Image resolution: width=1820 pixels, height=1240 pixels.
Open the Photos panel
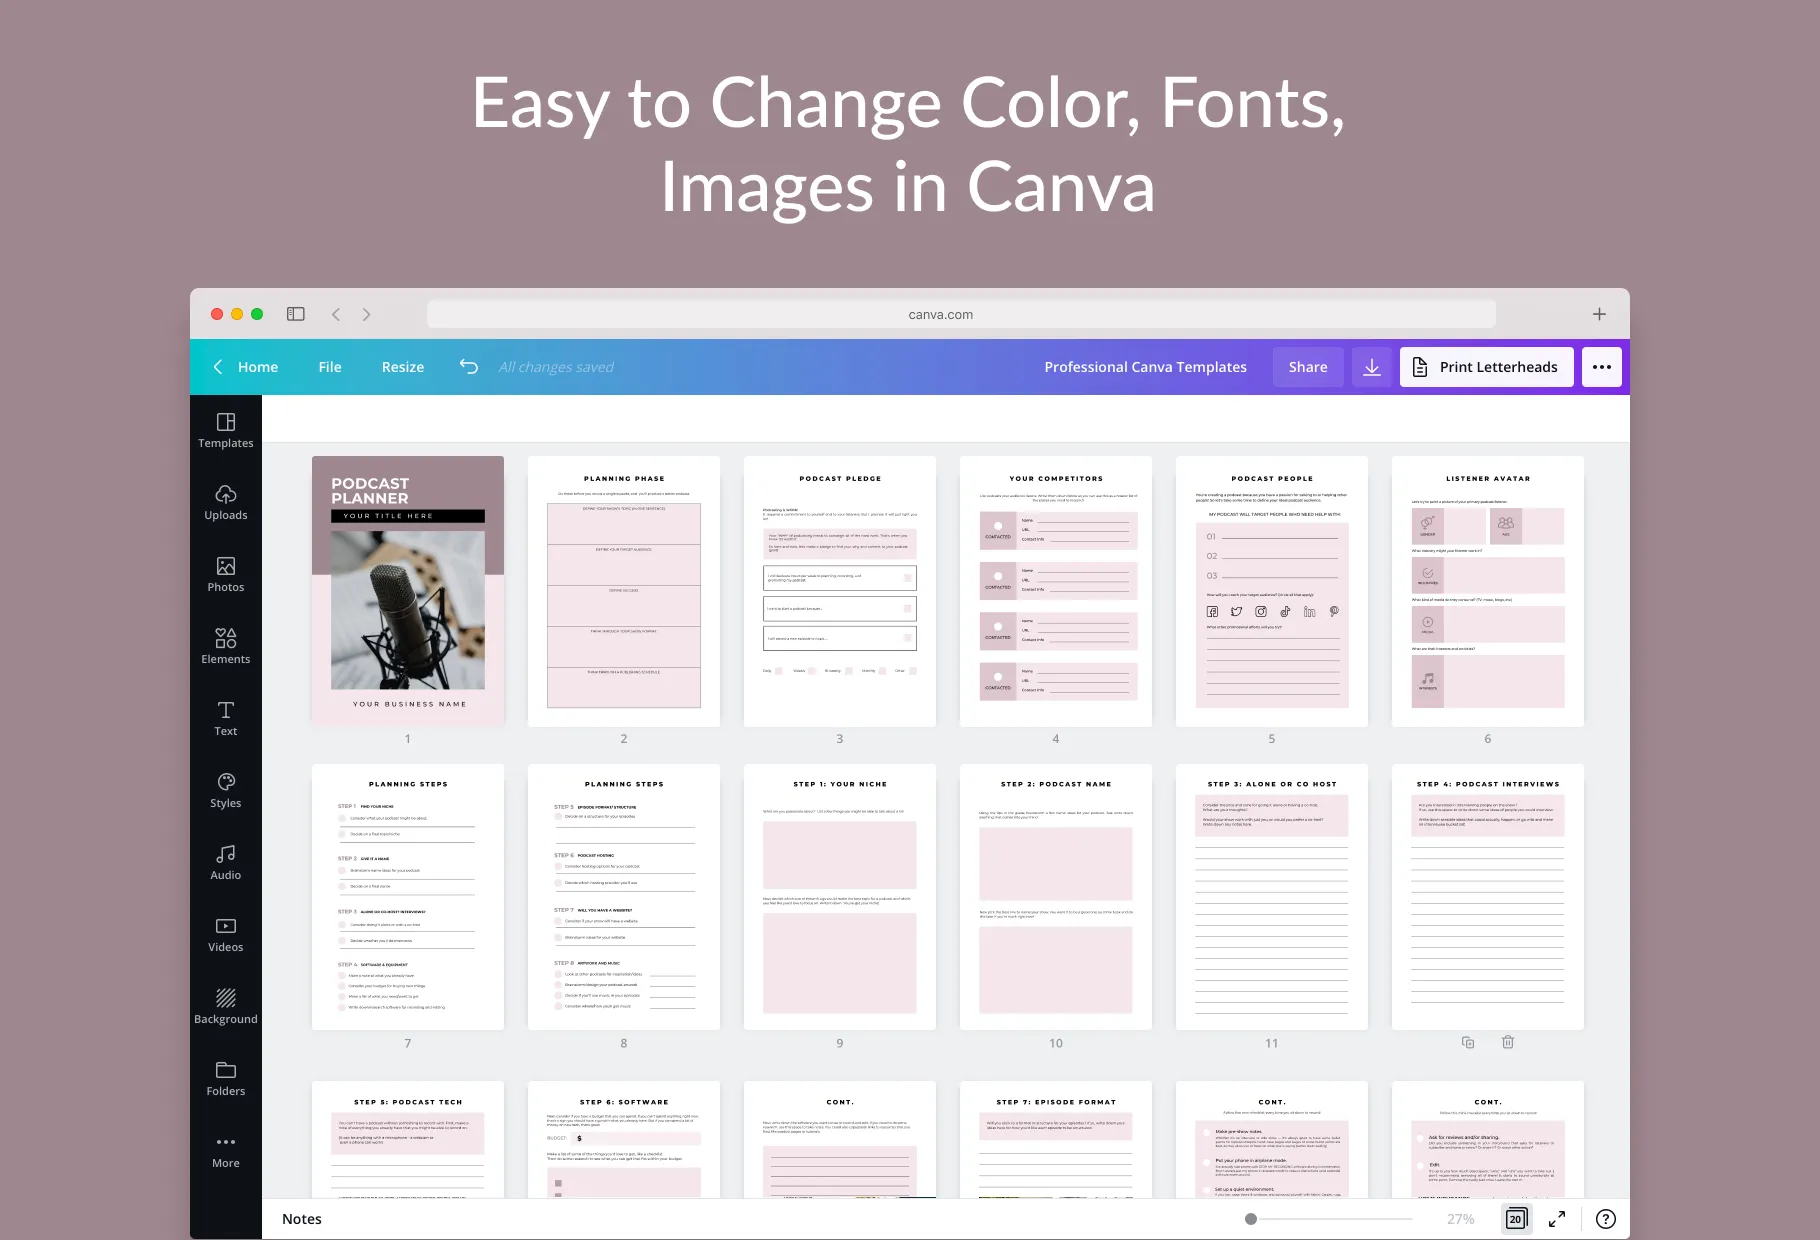coord(226,575)
